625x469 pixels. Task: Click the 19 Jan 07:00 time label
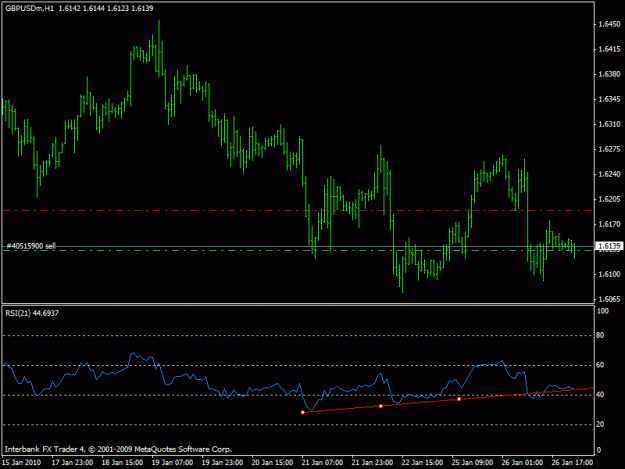coord(172,463)
